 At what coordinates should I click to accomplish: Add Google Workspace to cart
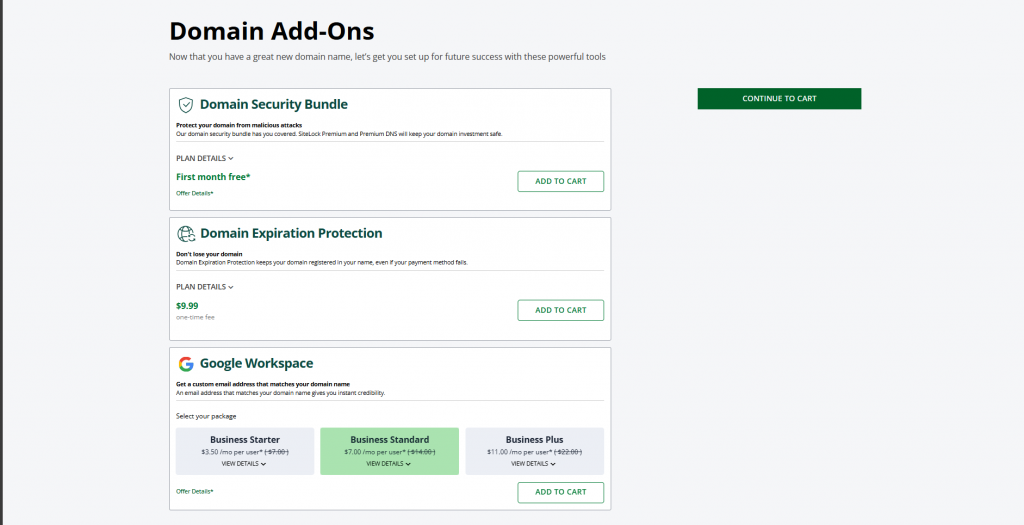tap(560, 492)
